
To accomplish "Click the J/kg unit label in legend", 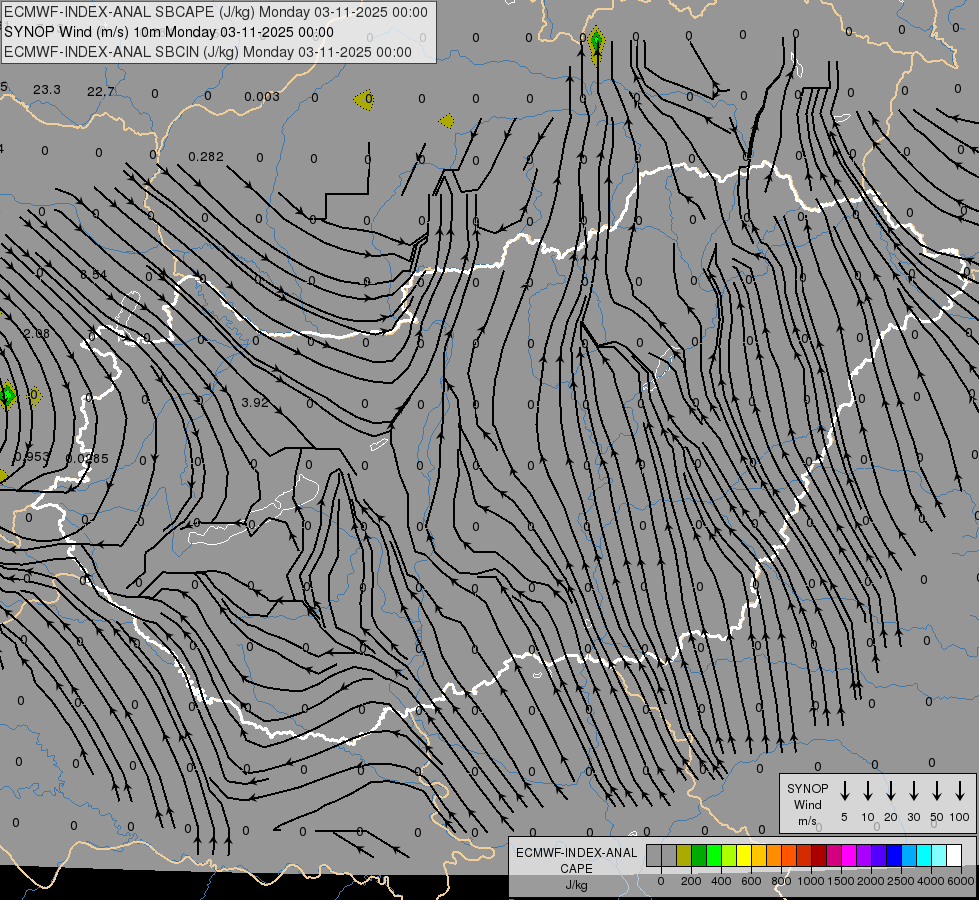I will (x=576, y=885).
